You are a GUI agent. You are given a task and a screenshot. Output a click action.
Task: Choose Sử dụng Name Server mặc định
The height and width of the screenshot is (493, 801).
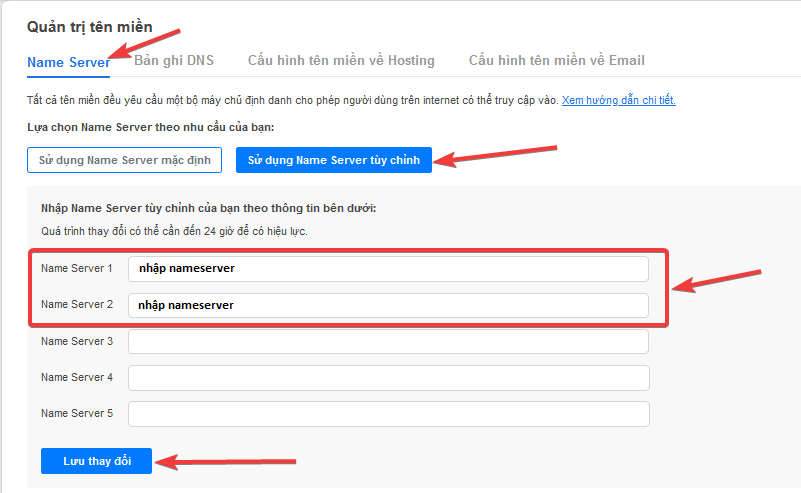(126, 160)
